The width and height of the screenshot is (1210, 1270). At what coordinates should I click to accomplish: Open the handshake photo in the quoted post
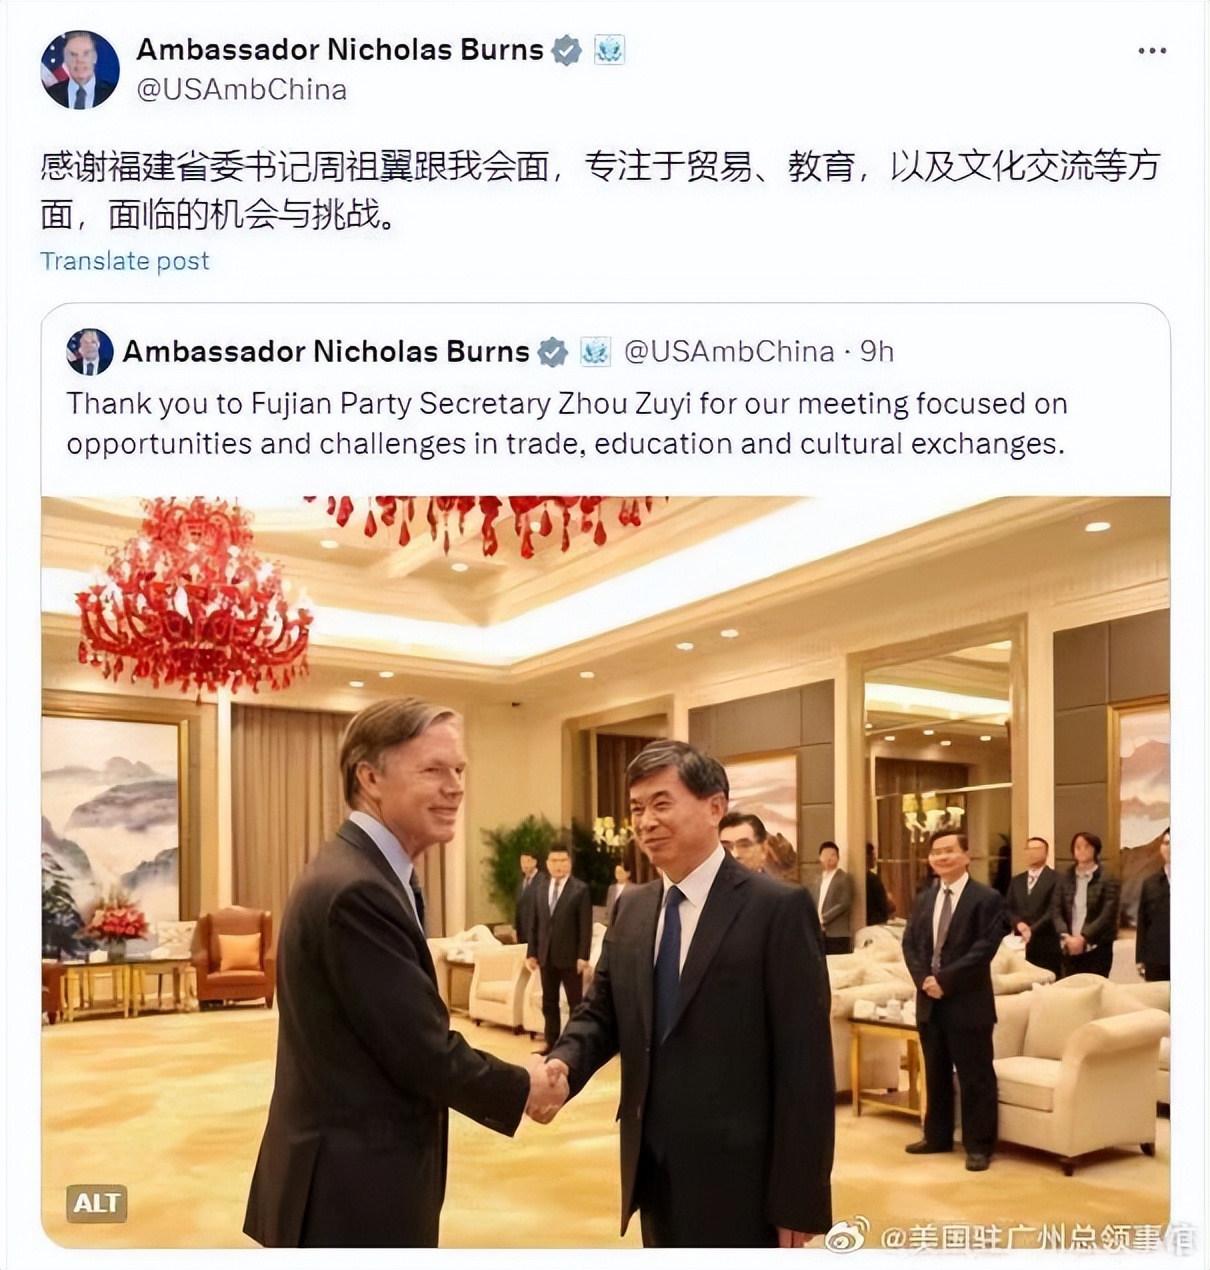pyautogui.click(x=605, y=871)
